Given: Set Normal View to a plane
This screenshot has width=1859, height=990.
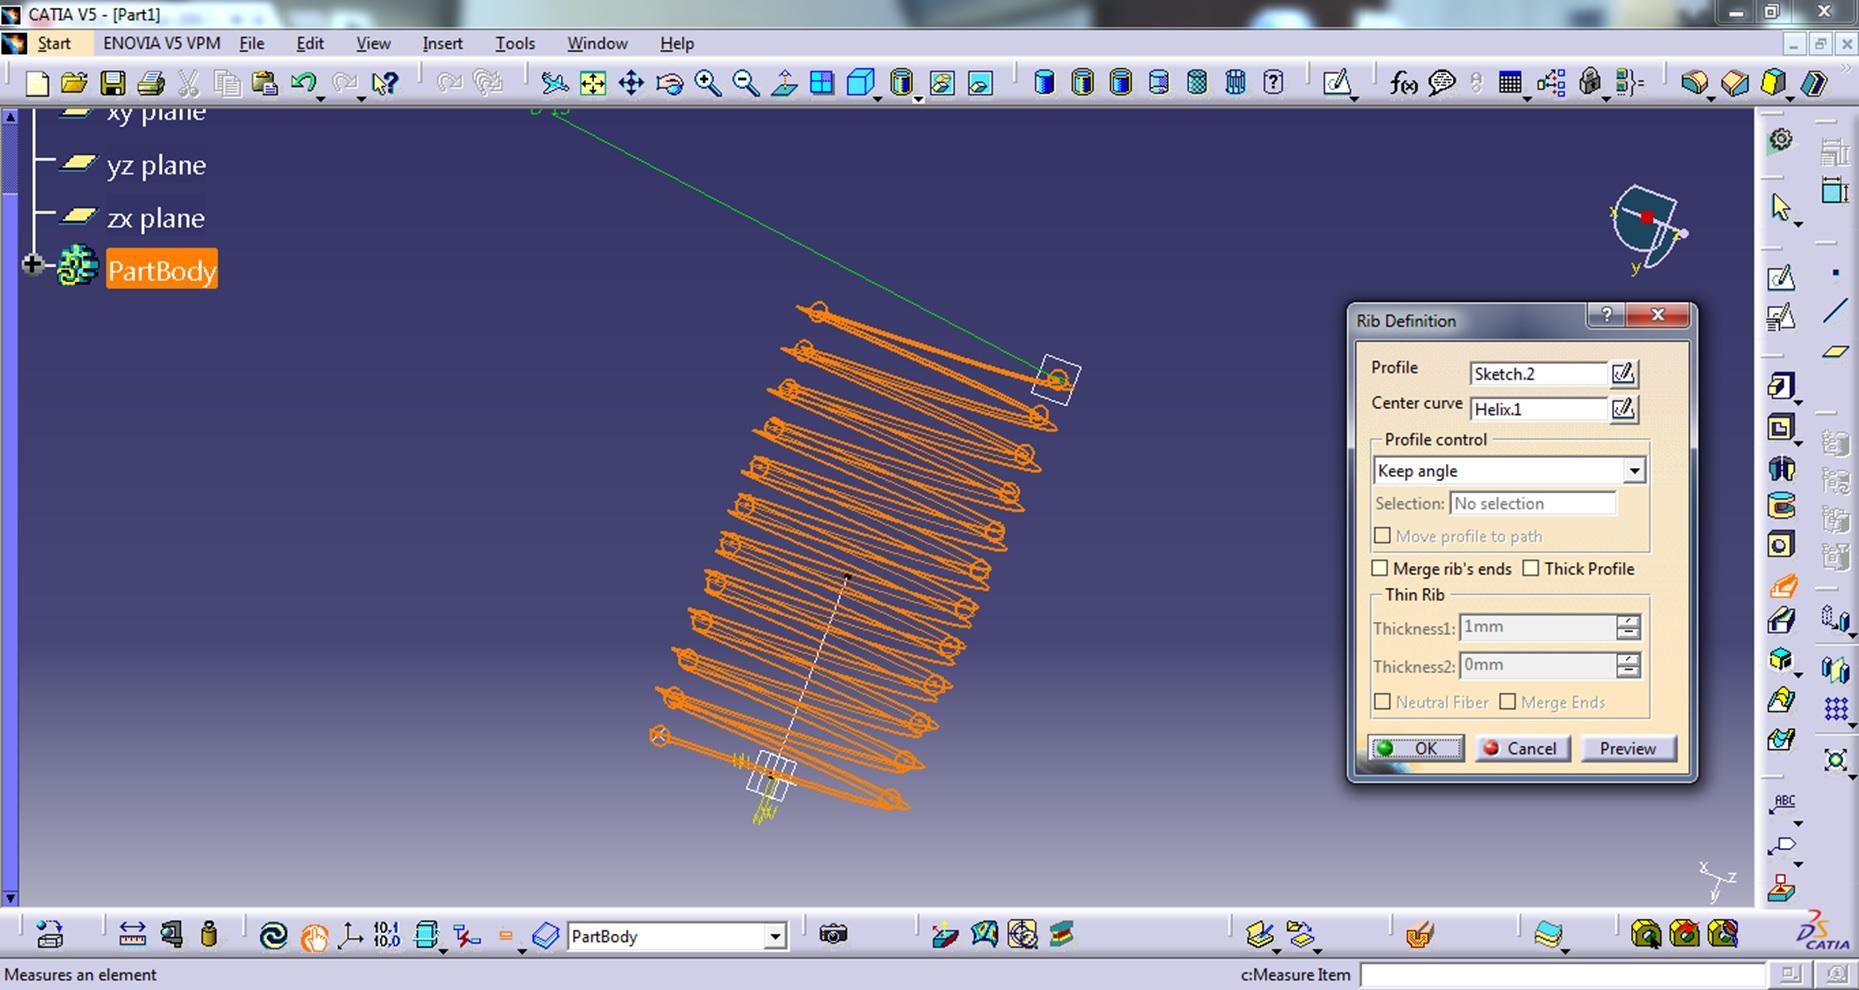Looking at the screenshot, I should coord(784,83).
